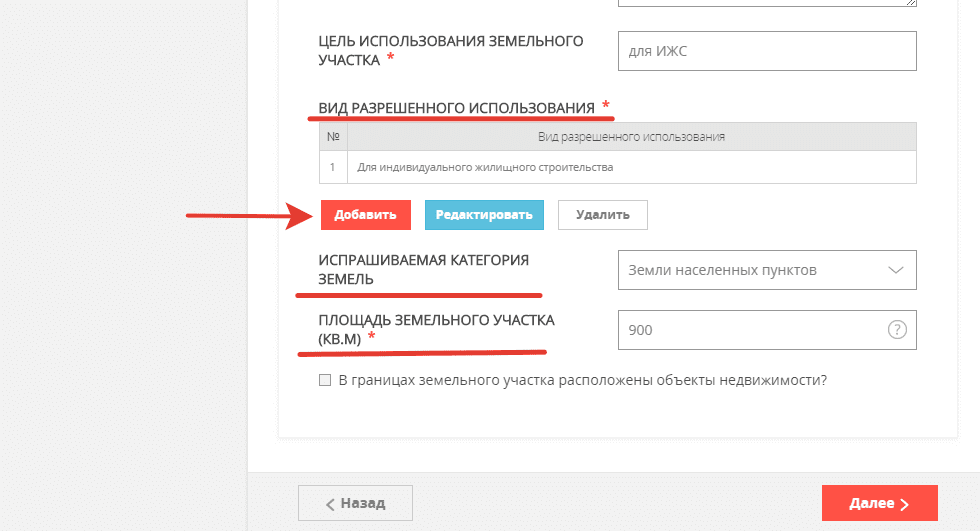980x531 pixels.
Task: Click the 'Цель использования земельного участка' label
Action: click(450, 51)
